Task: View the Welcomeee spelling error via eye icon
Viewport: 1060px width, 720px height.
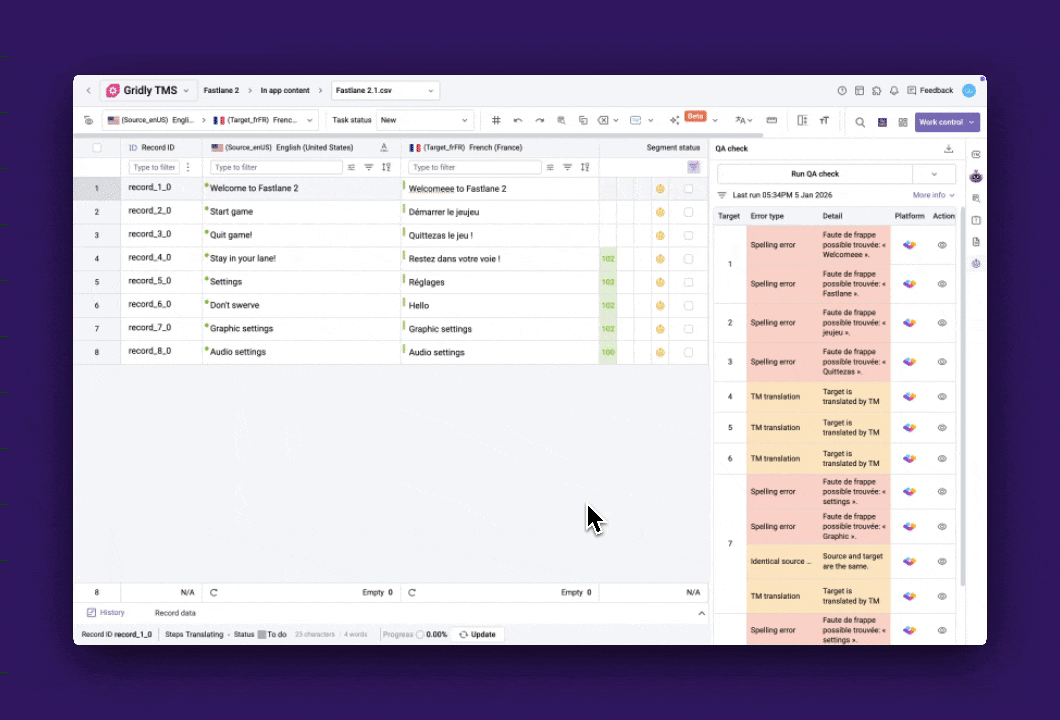Action: coord(942,245)
